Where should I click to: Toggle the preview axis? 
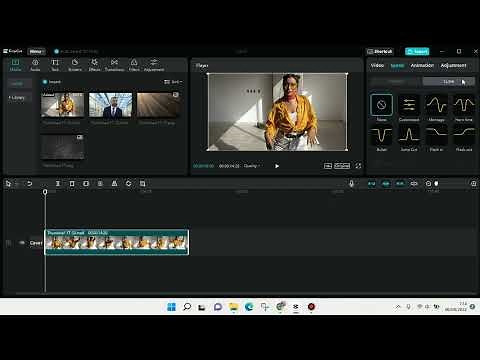(414, 183)
